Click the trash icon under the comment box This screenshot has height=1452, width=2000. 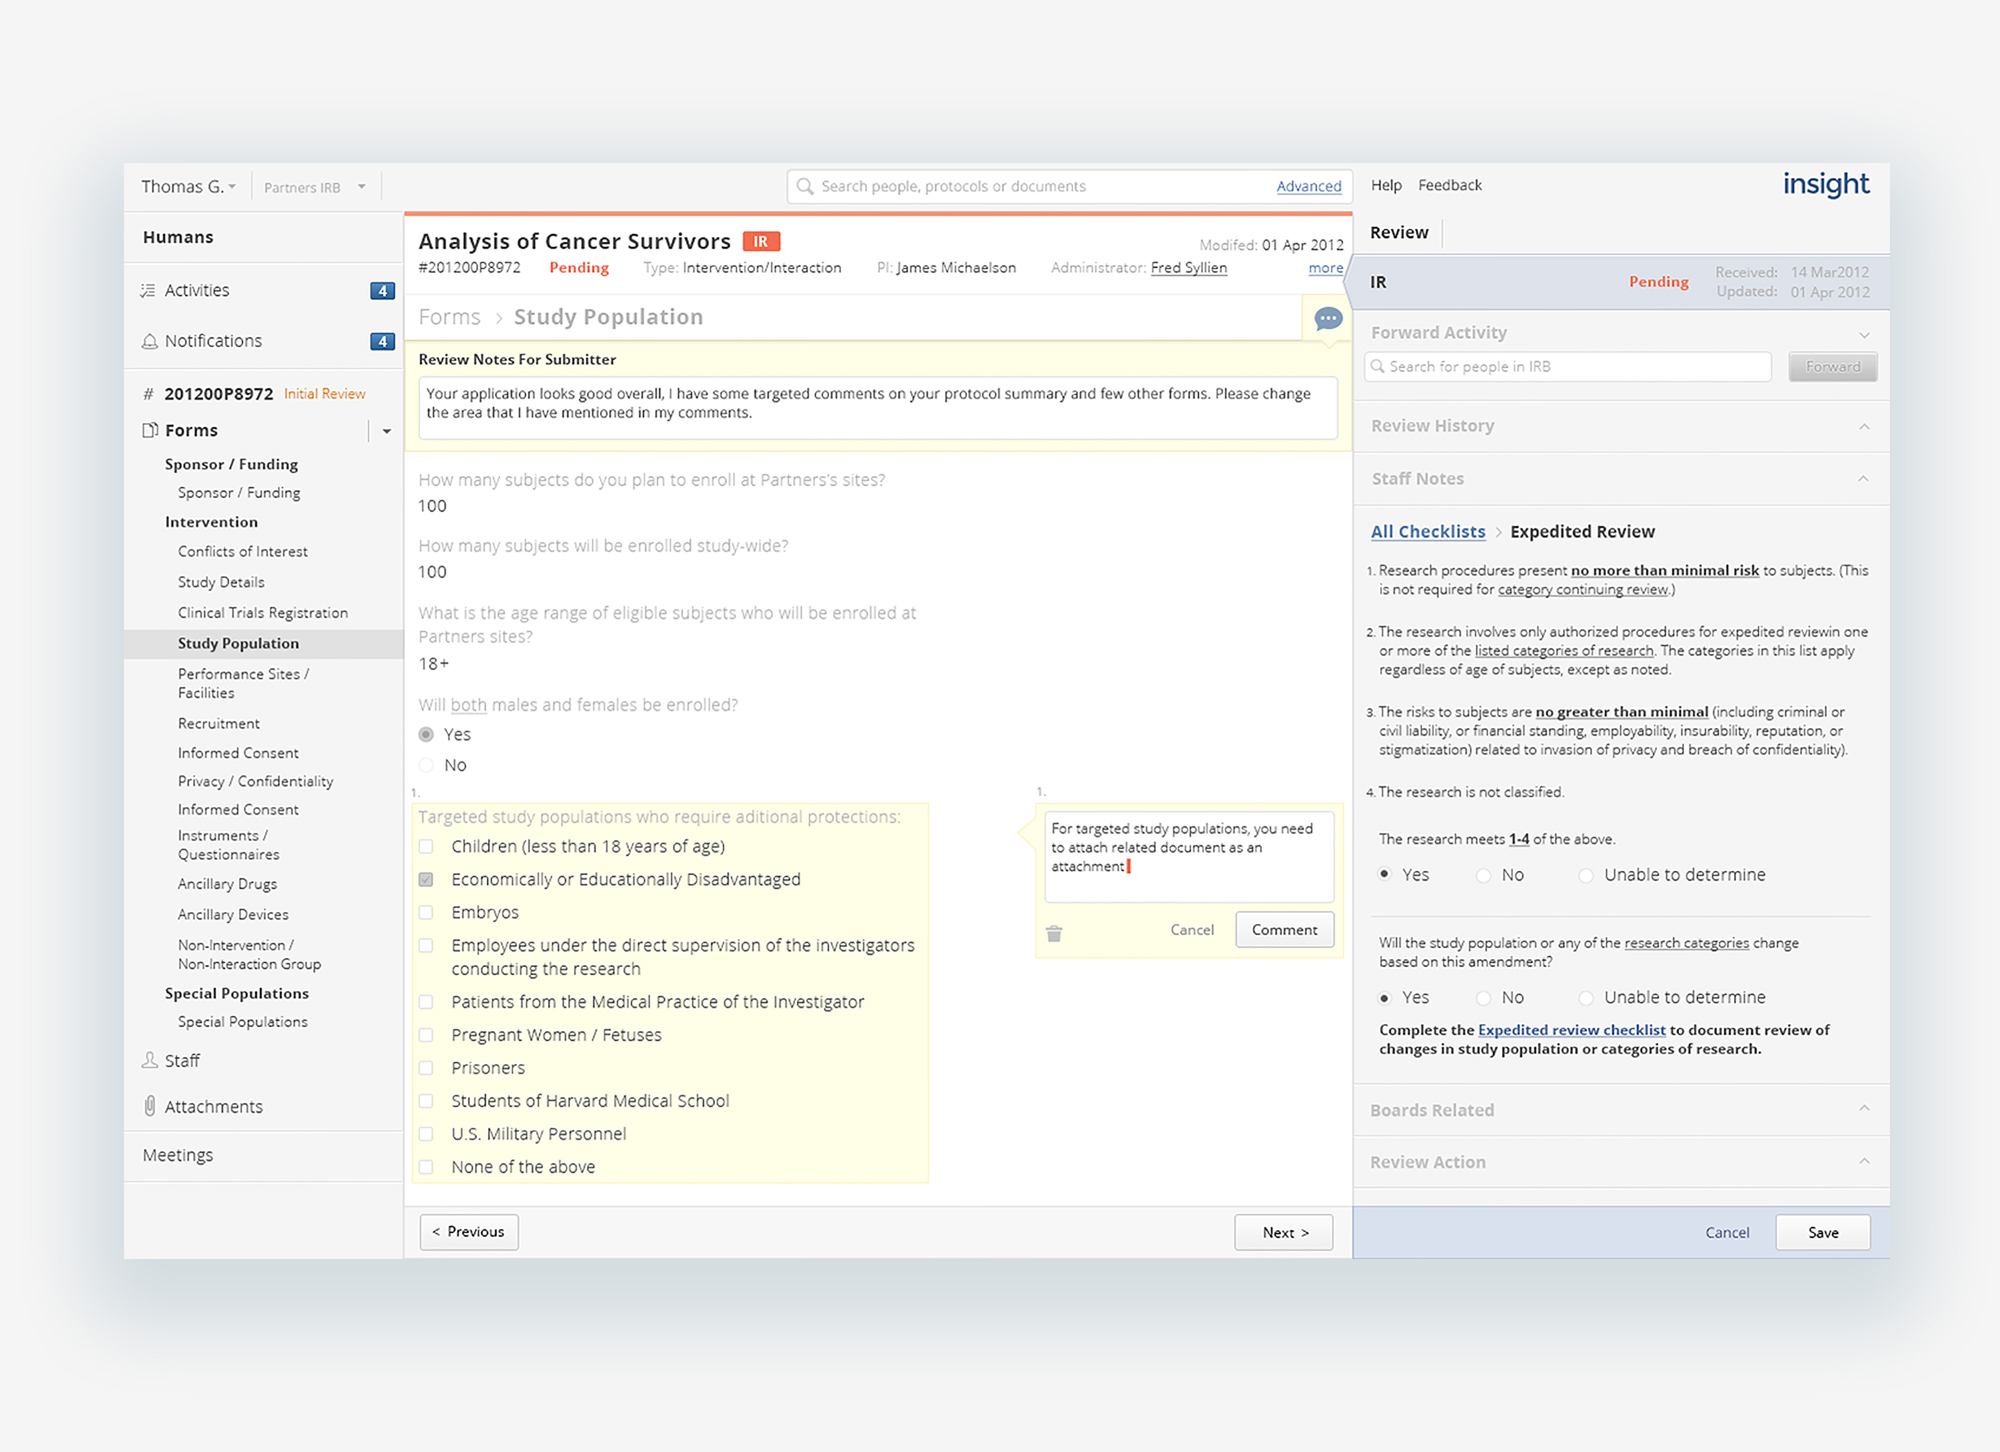1054,933
